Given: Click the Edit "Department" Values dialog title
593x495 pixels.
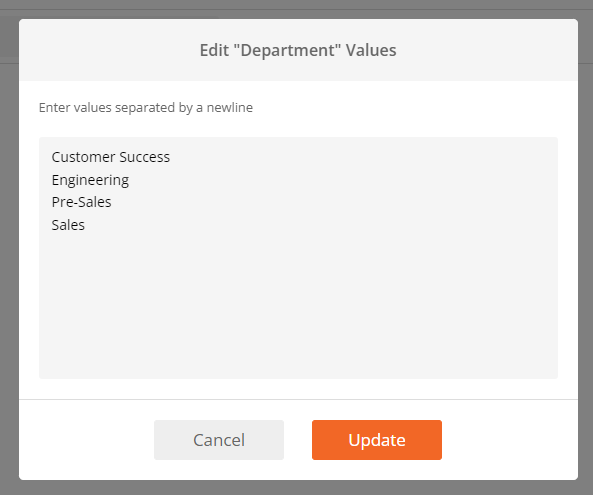Looking at the screenshot, I should click(x=298, y=50).
